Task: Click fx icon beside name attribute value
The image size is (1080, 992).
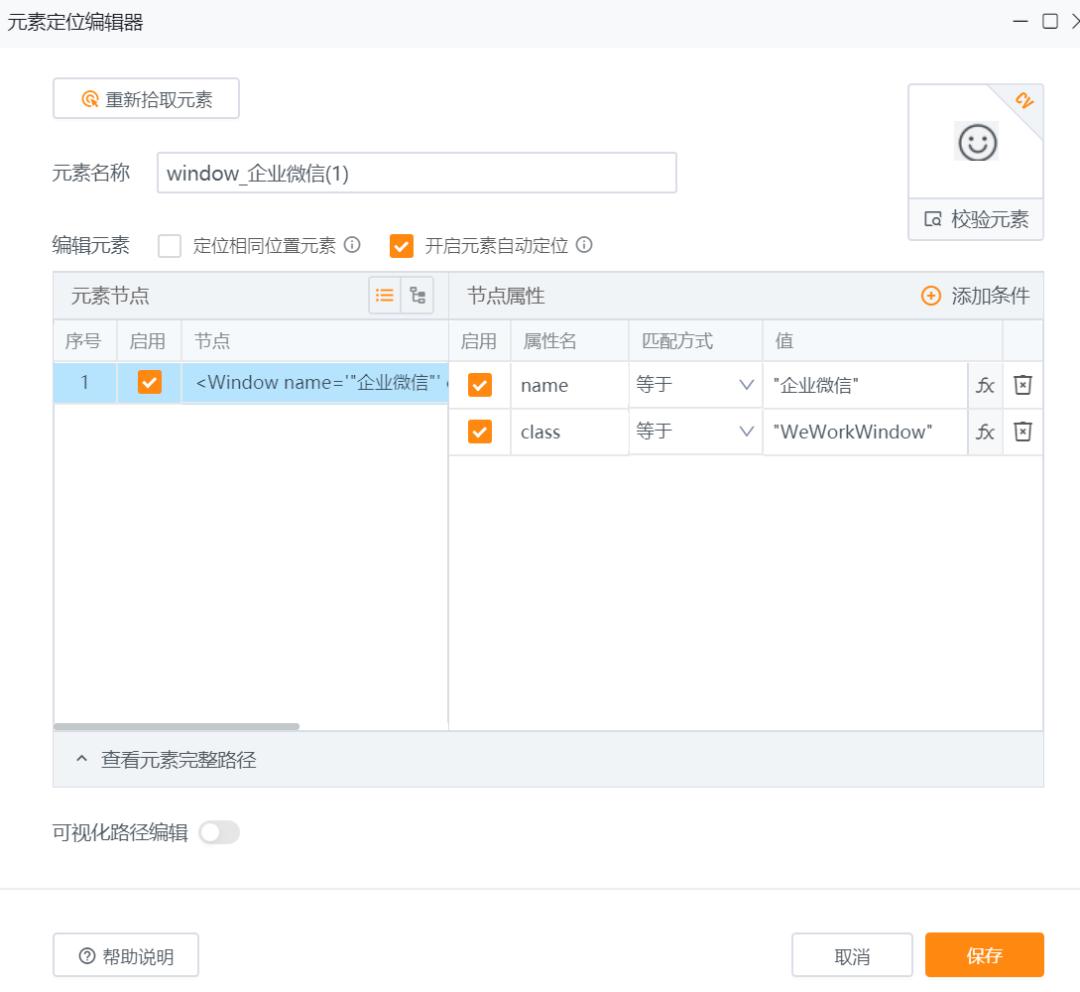Action: 985,385
